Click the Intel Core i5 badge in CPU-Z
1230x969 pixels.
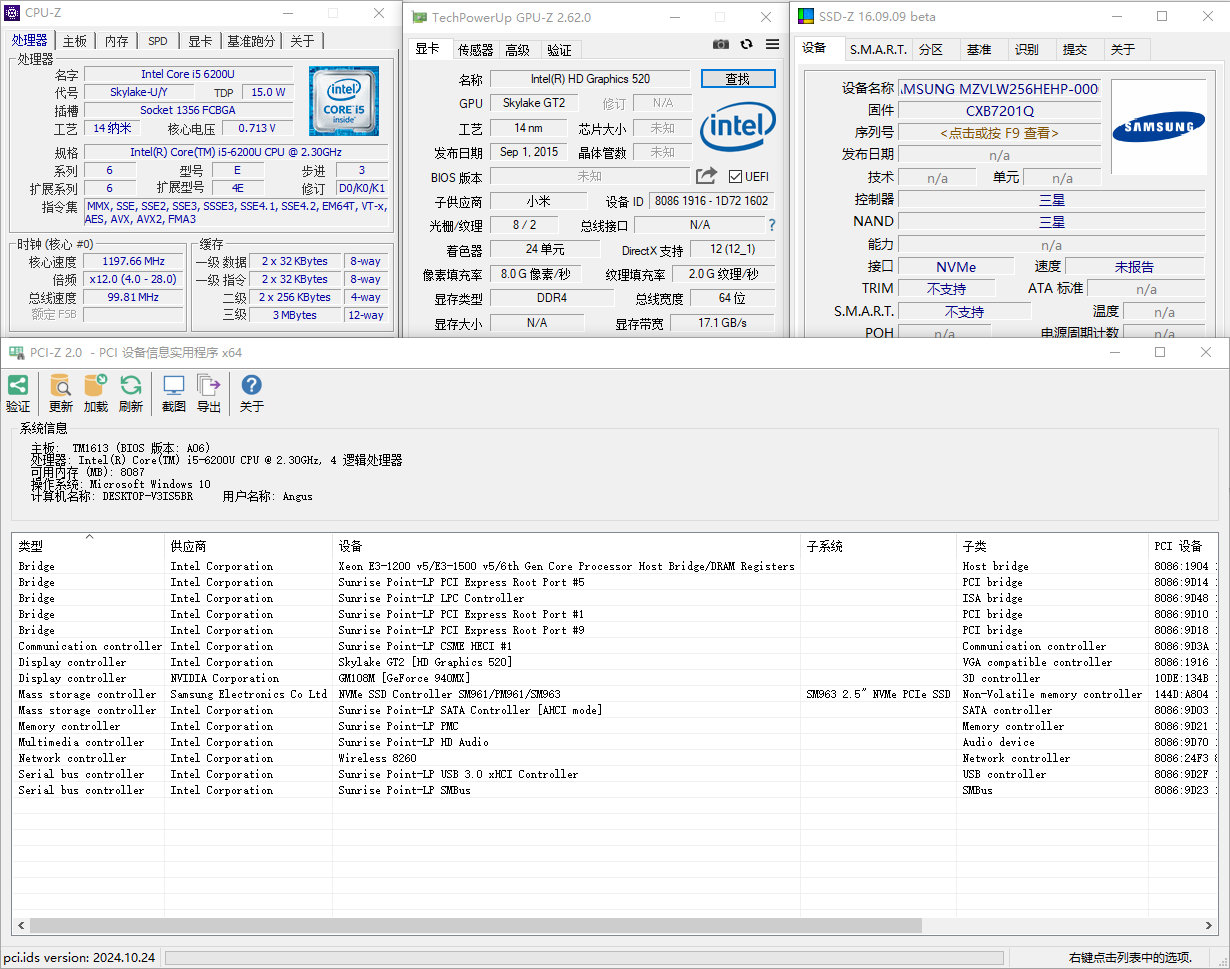(x=344, y=101)
